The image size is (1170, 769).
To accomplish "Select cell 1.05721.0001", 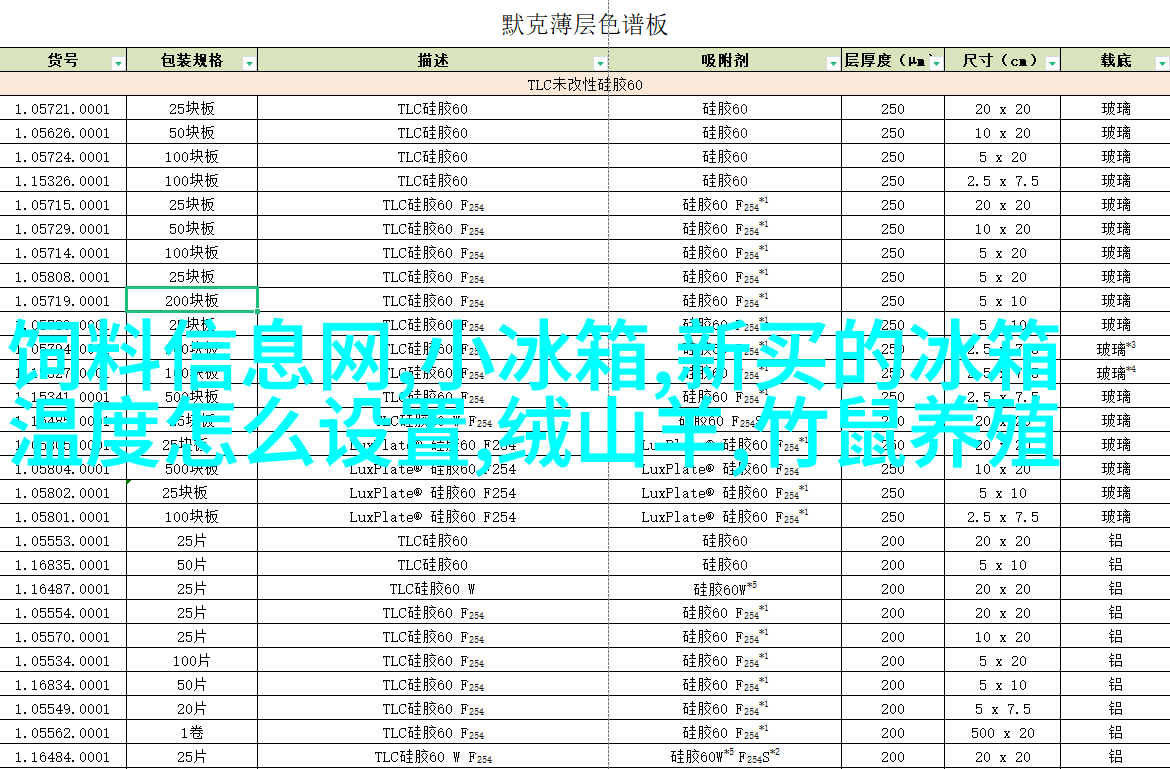I will tap(62, 109).
